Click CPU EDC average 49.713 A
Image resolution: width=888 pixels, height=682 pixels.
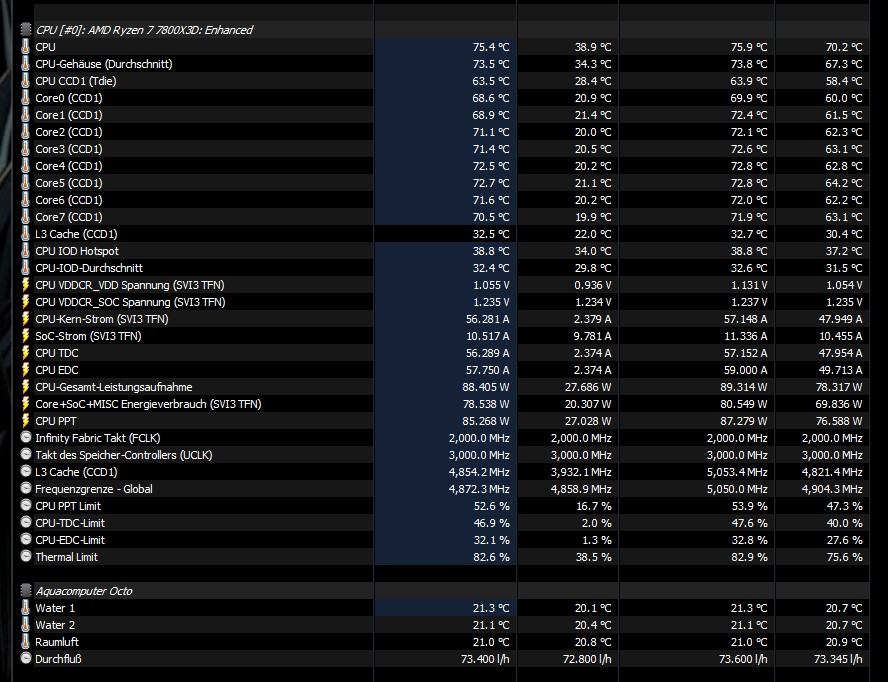840,370
